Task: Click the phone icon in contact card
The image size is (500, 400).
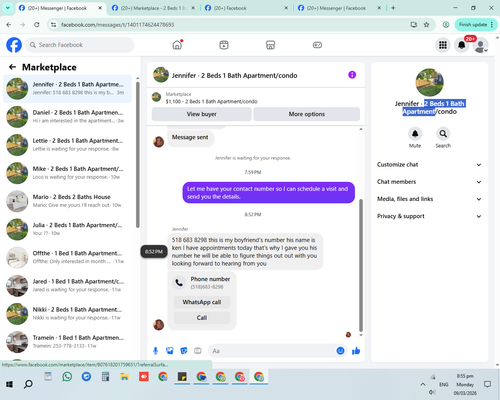Action: point(179,283)
